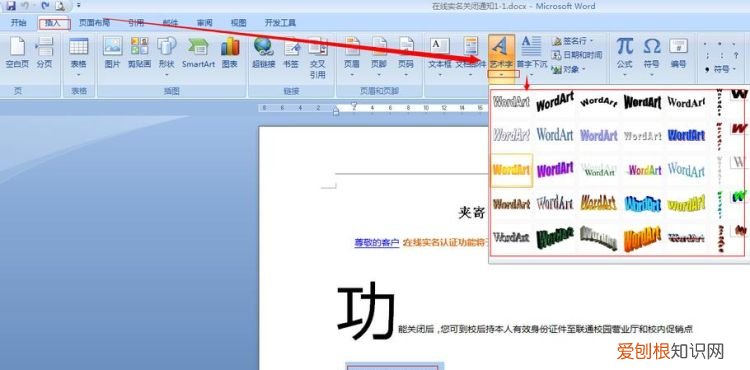Click the π 公式 equation icon

(x=624, y=47)
